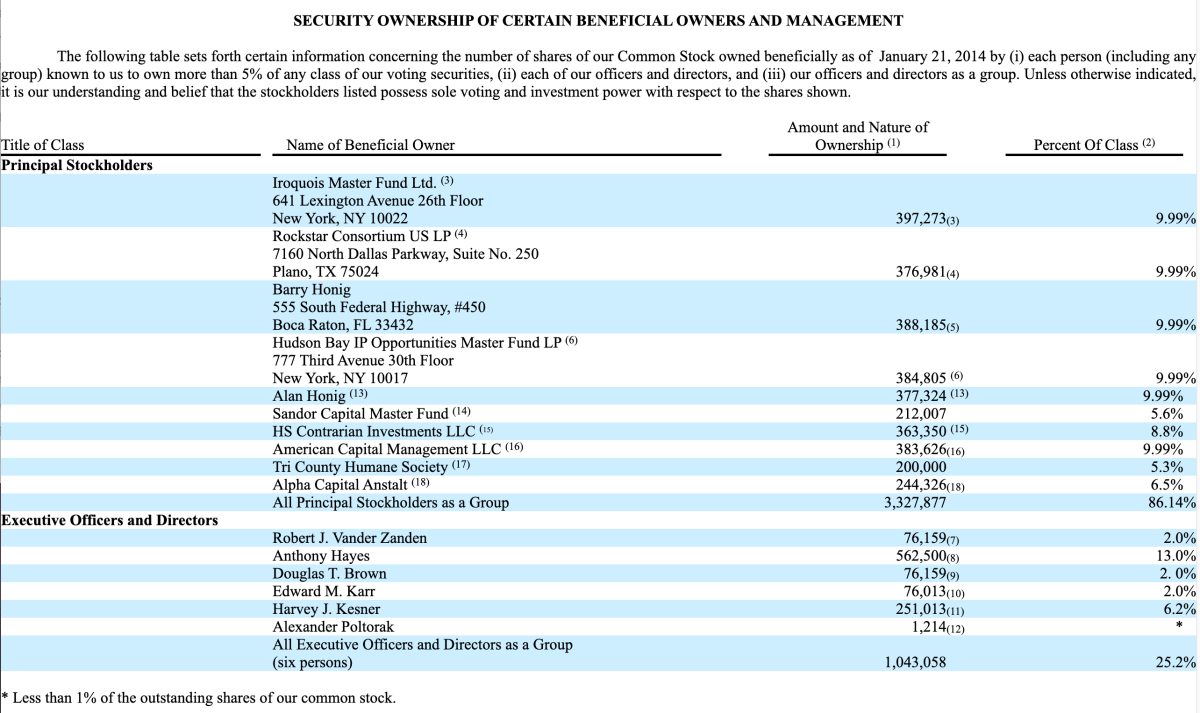1200x713 pixels.
Task: Select the value '212,007'
Action: pyautogui.click(x=921, y=414)
